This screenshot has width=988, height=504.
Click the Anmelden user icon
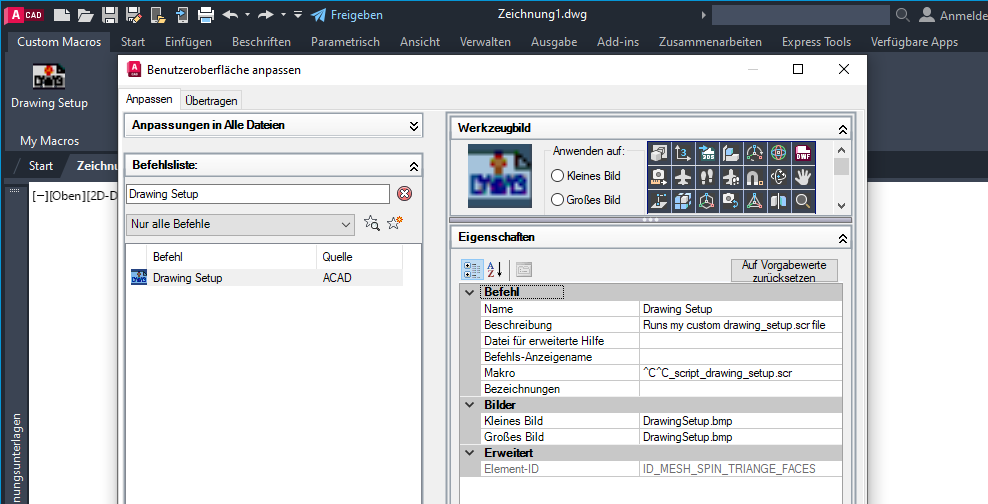click(927, 14)
